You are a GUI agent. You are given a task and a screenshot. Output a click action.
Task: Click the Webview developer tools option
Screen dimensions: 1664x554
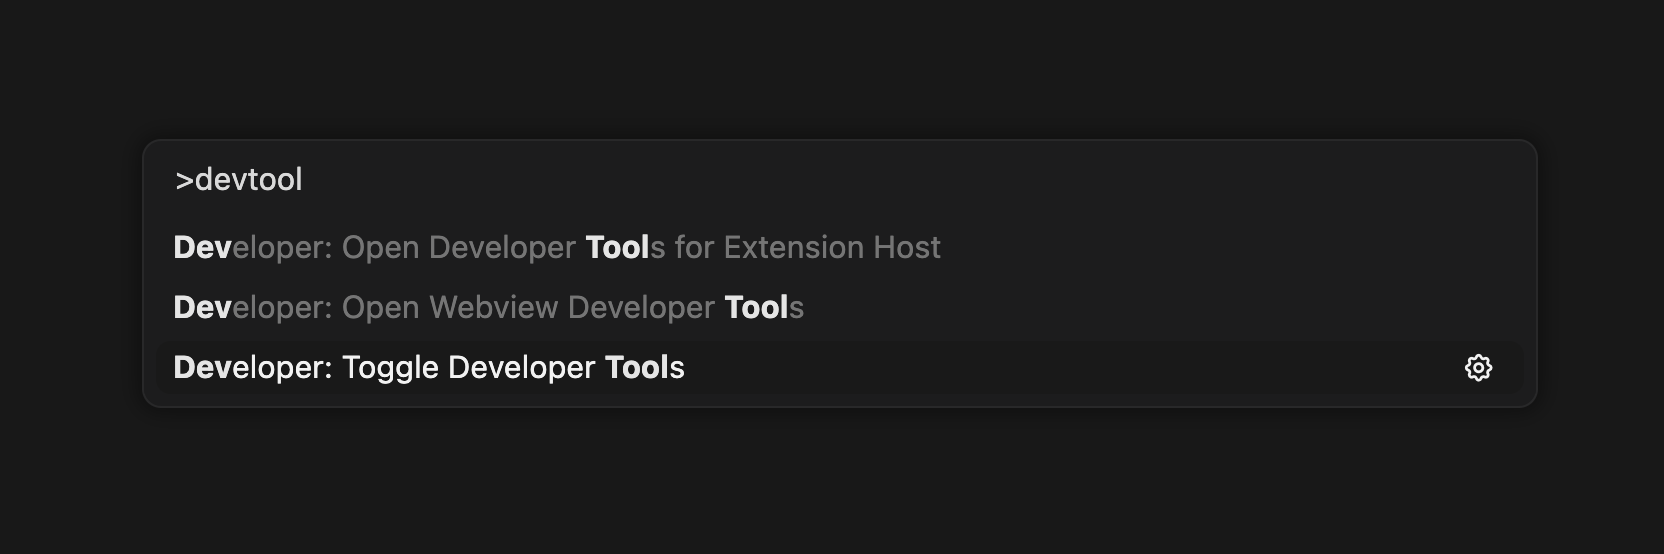click(488, 308)
